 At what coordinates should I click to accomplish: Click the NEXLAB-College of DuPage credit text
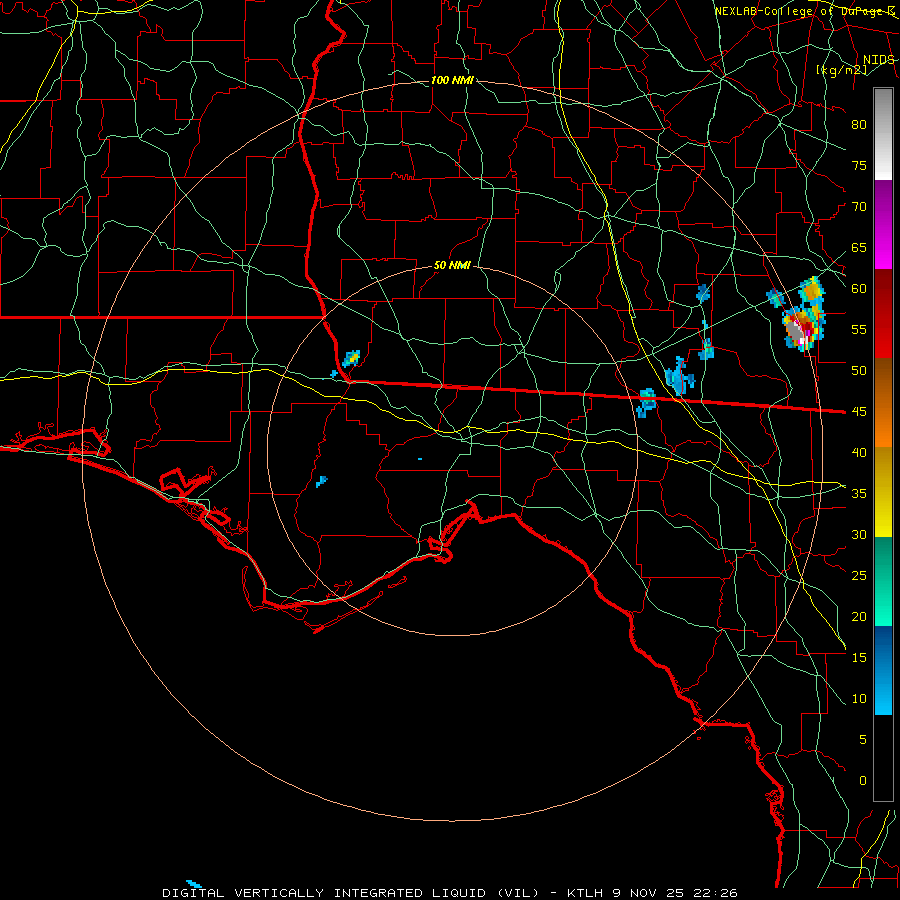(804, 11)
